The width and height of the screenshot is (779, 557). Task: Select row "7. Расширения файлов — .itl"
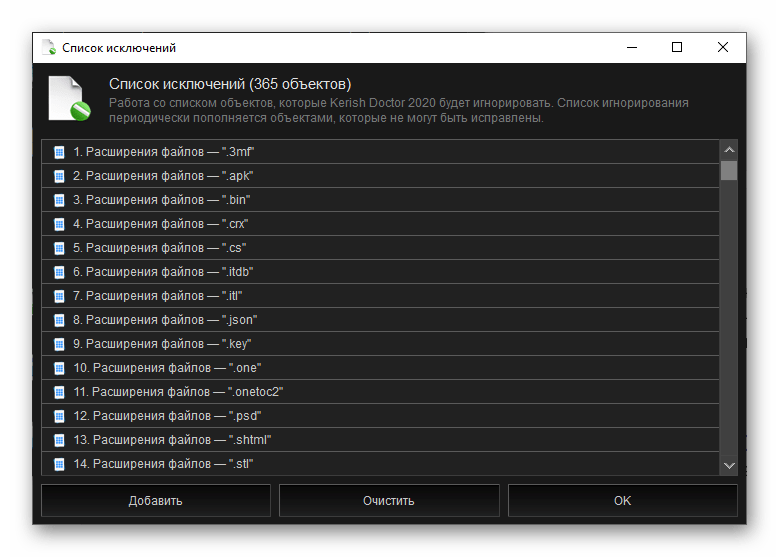[381, 296]
